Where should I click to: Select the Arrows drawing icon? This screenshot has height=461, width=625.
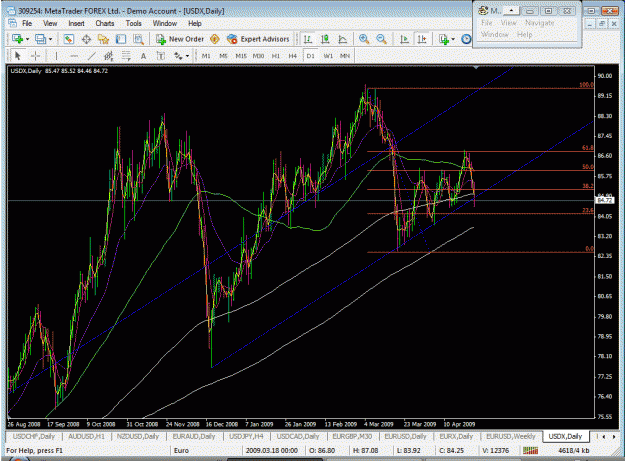[x=178, y=56]
